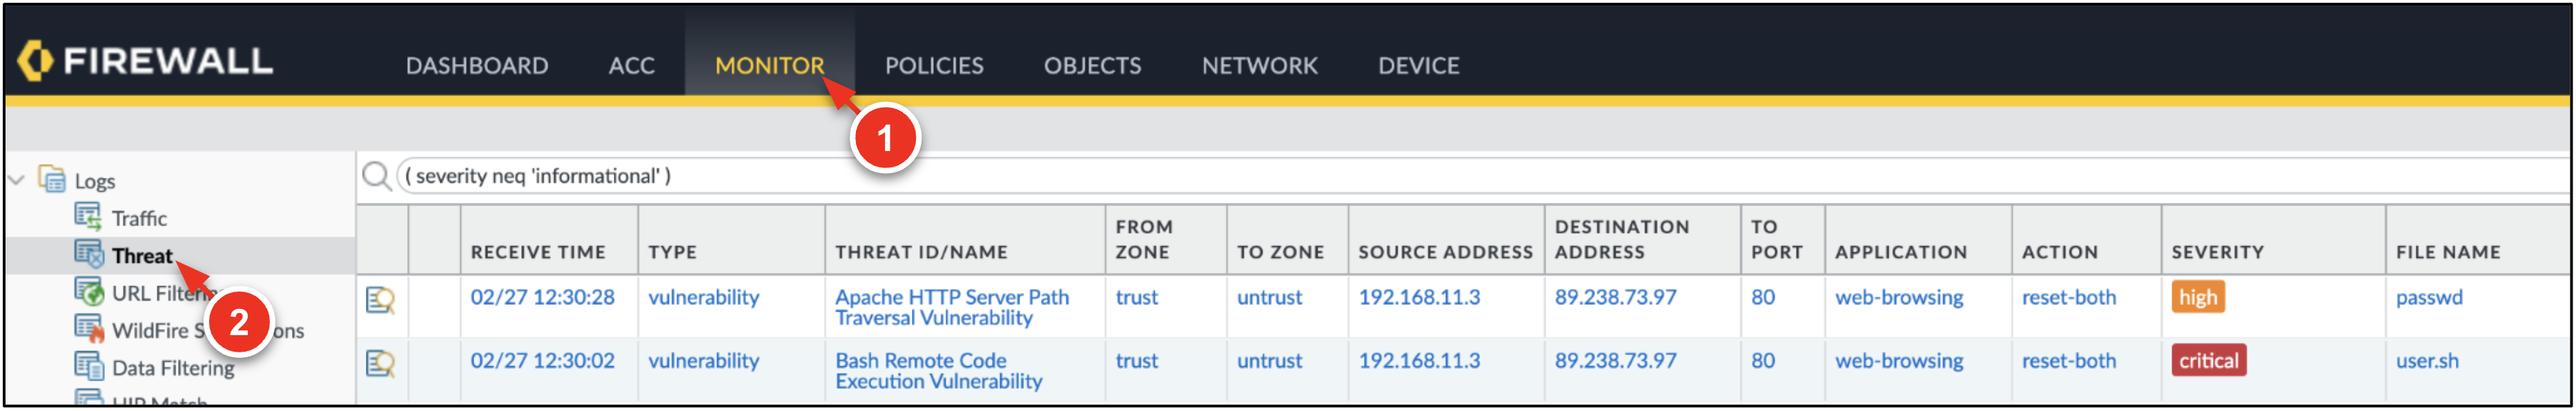Sort by the RECEIVE TIME column header

coord(538,252)
